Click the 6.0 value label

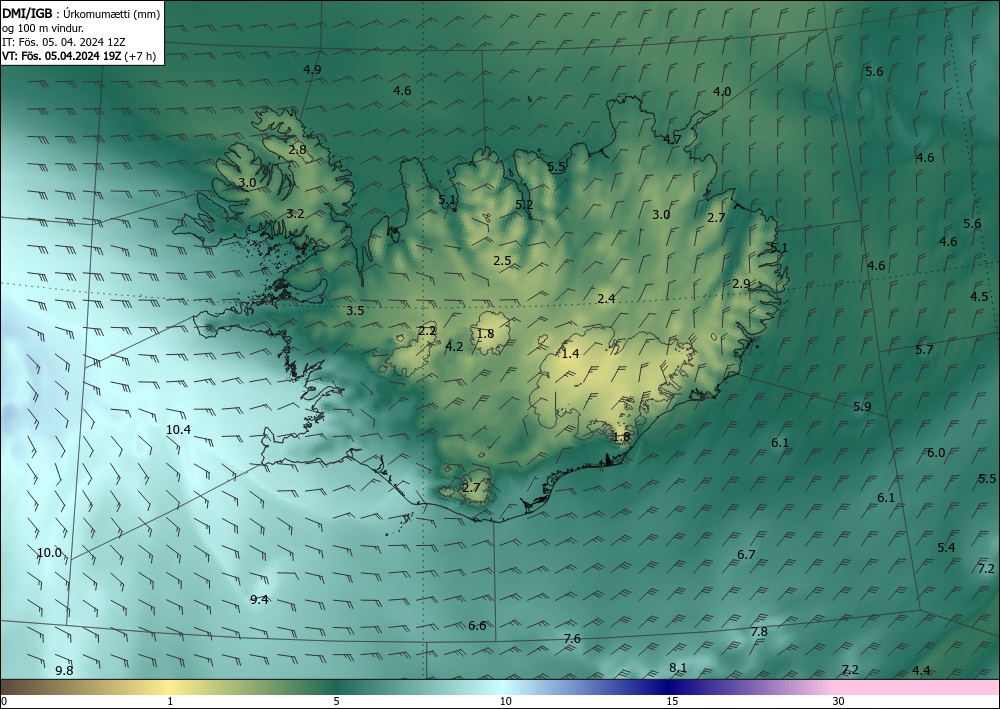click(x=936, y=453)
